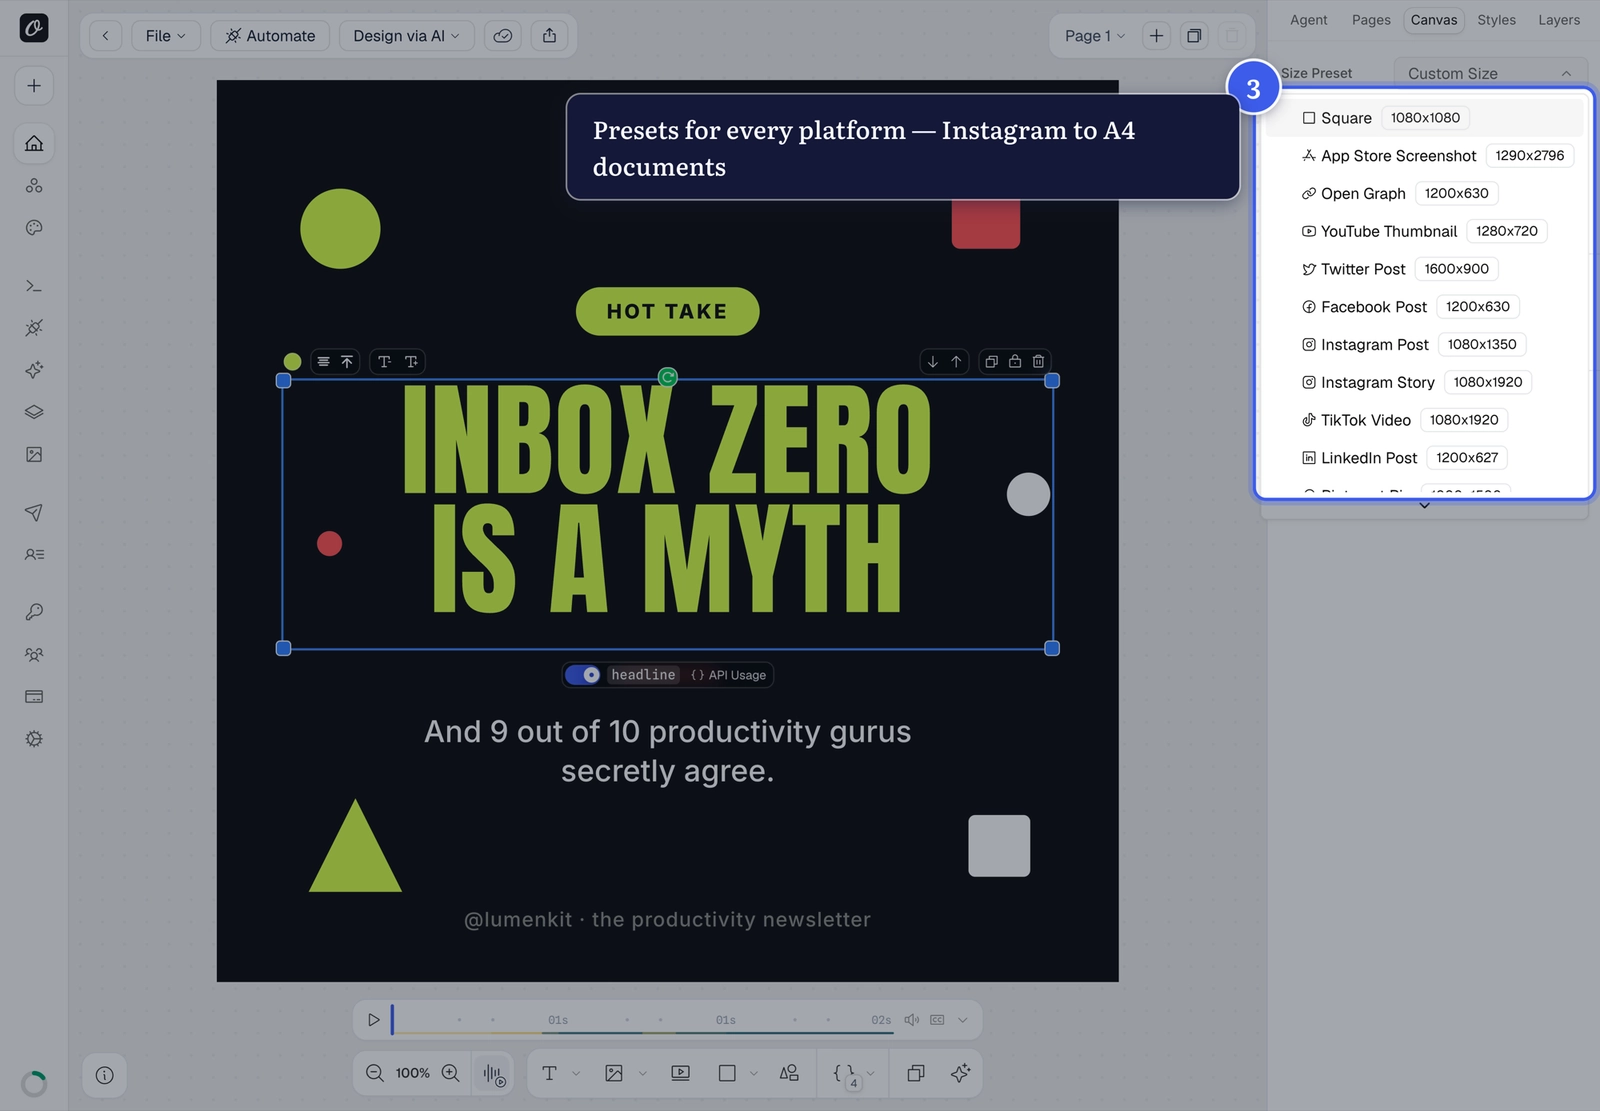This screenshot has height=1111, width=1600.
Task: Click the timeline playhead marker
Action: (392, 1019)
